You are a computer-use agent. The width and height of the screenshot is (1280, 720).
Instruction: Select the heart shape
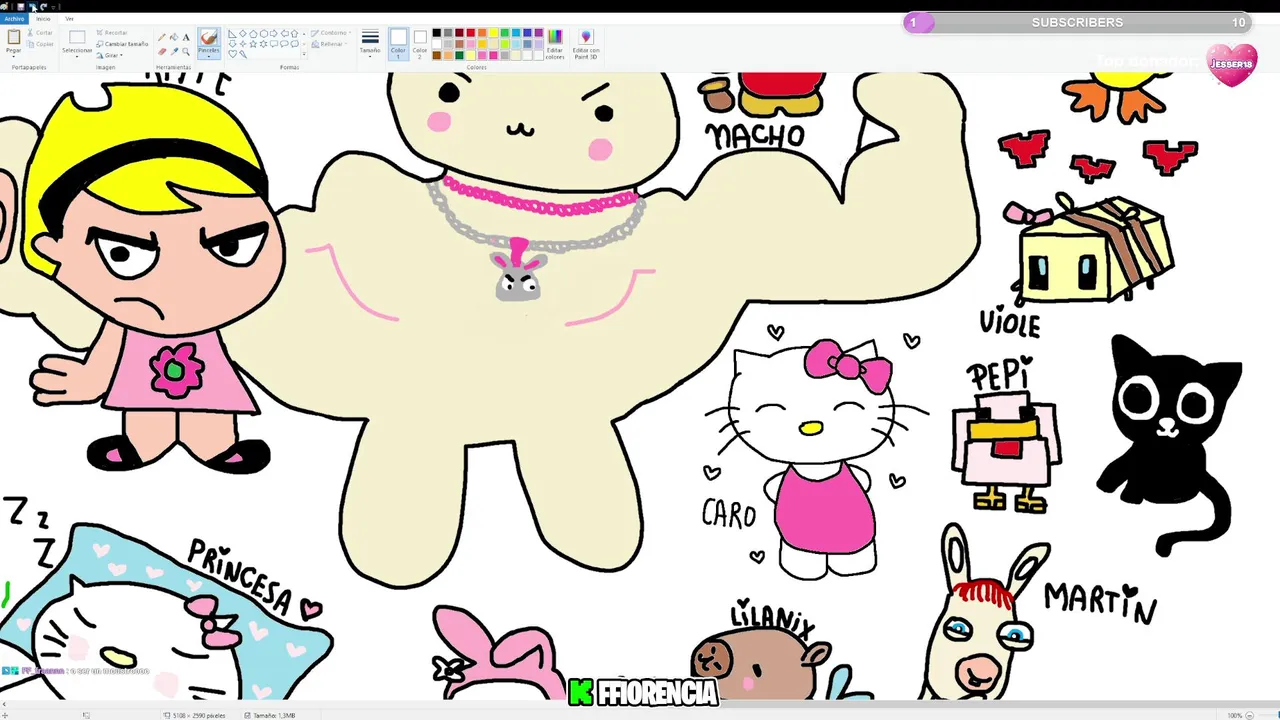(232, 54)
